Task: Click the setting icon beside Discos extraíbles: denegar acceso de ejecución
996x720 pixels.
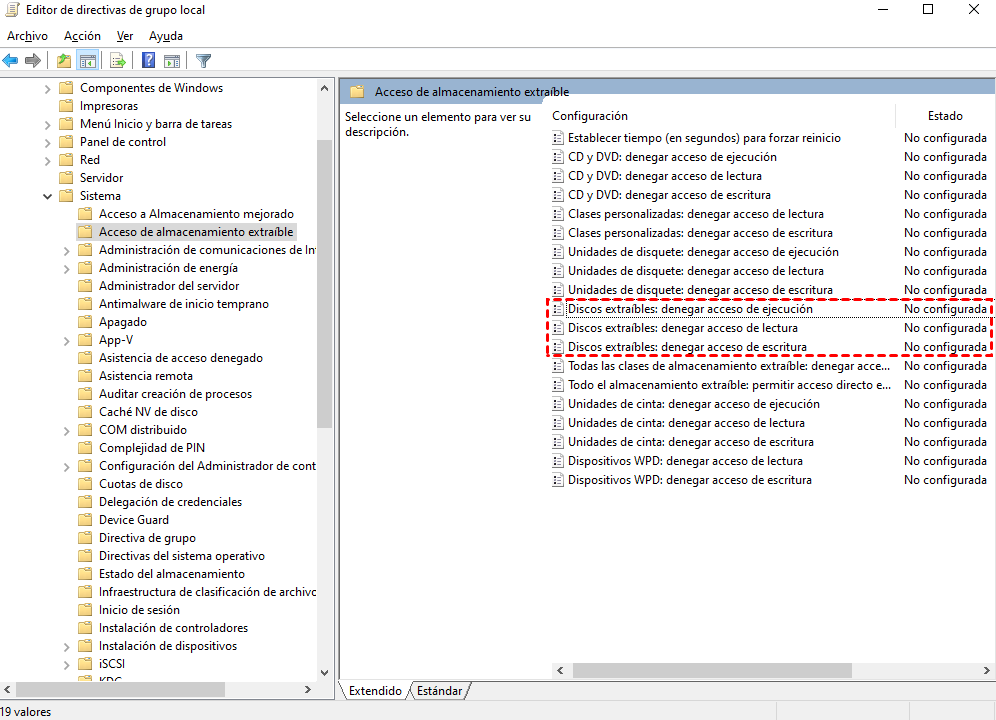Action: [558, 309]
